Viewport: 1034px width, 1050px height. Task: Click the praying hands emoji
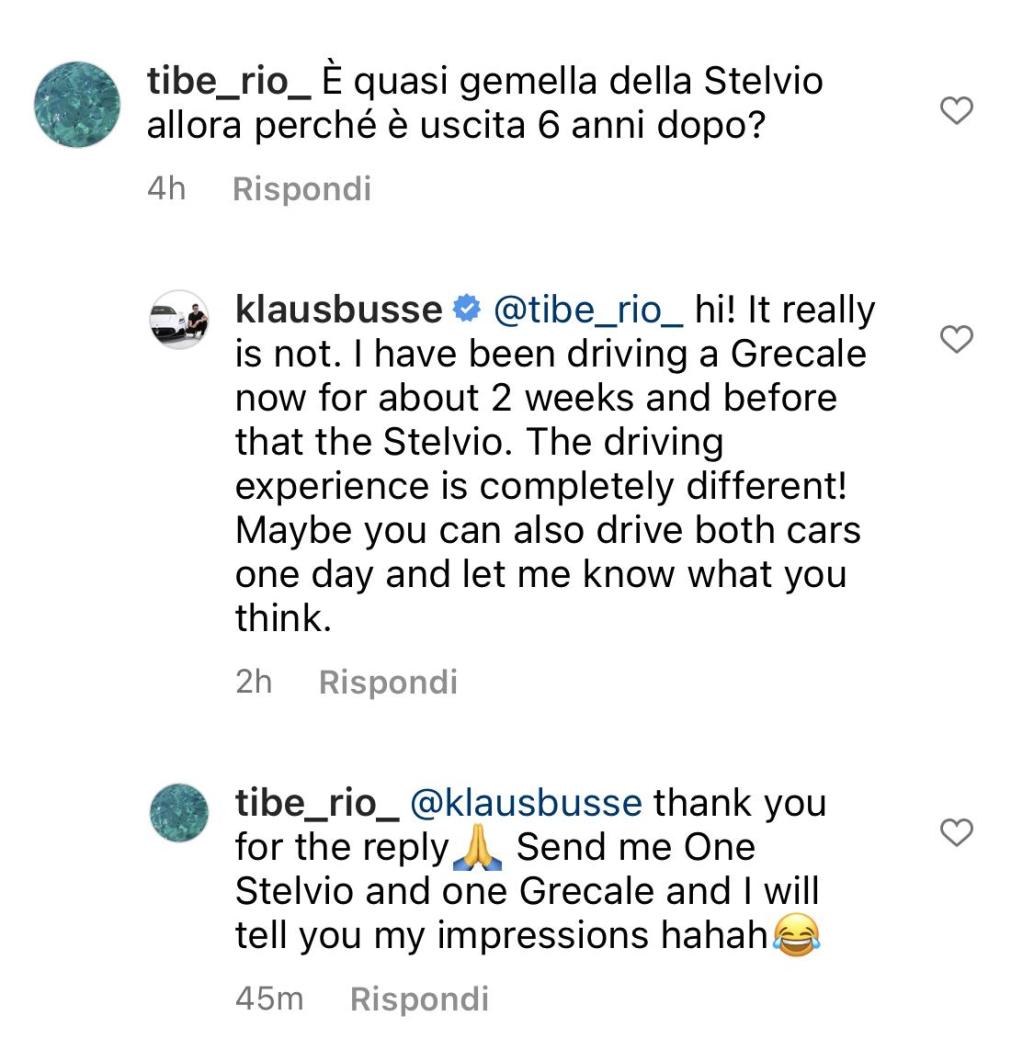click(x=480, y=848)
